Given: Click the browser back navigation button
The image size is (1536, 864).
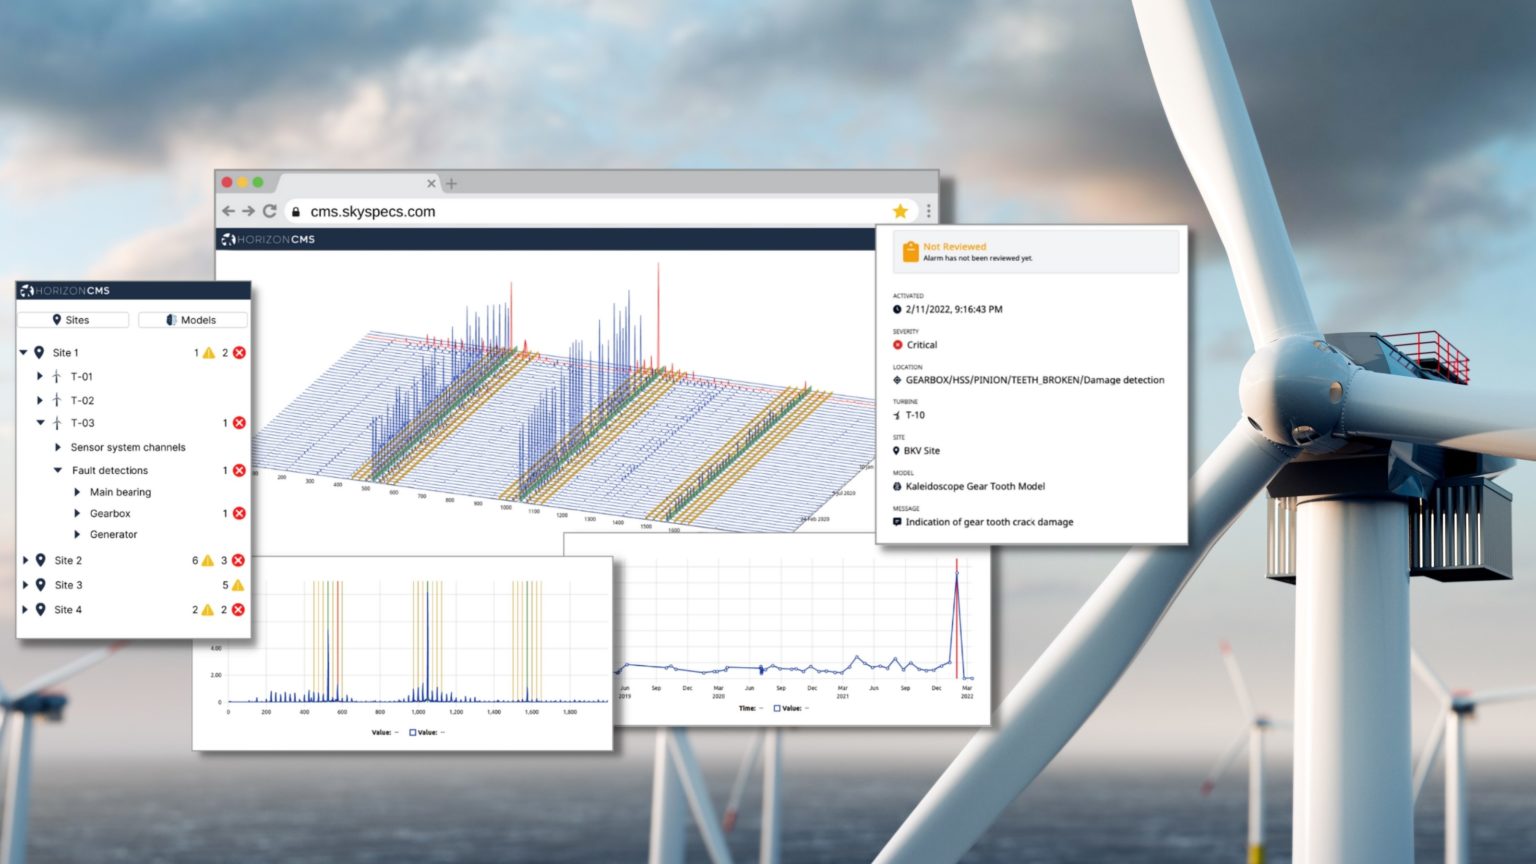Looking at the screenshot, I should 228,211.
